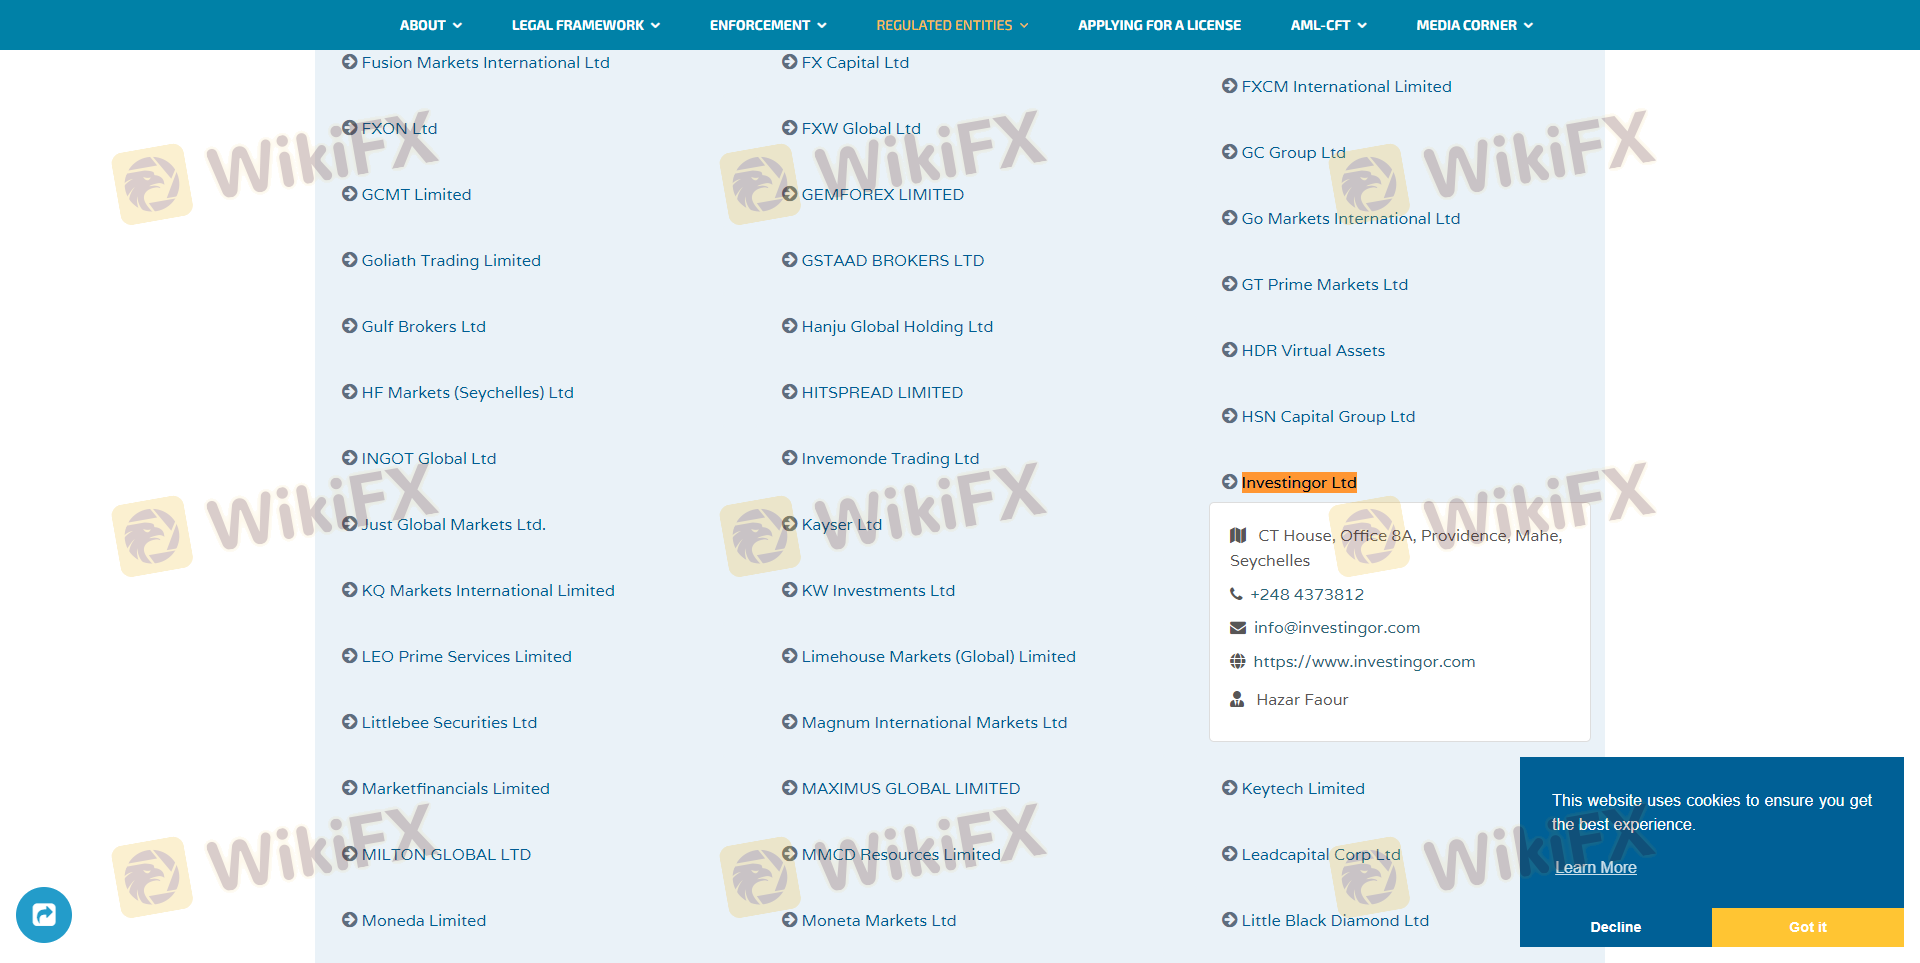1920x963 pixels.
Task: Click arrow icon beside Limehouse Markets (Global) Limited
Action: pos(790,656)
